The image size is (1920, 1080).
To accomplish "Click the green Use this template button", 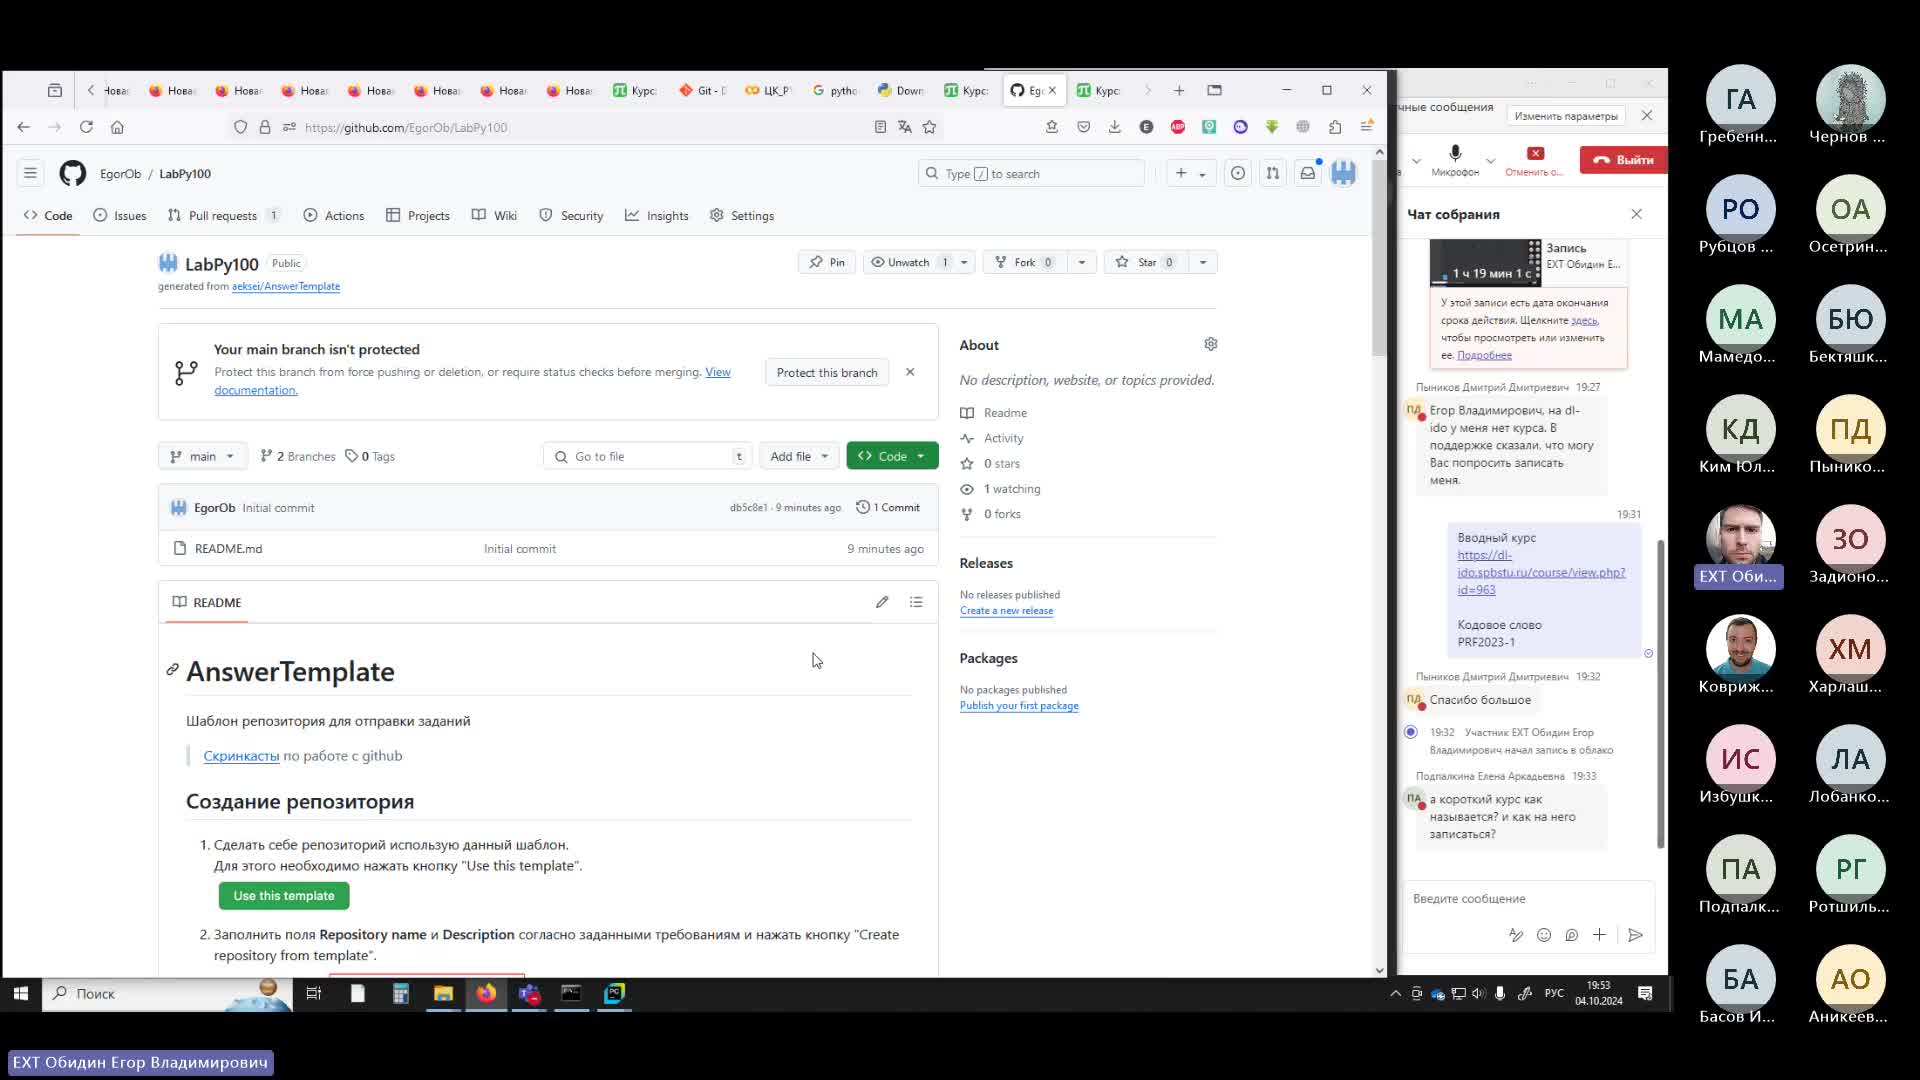I will [x=284, y=895].
